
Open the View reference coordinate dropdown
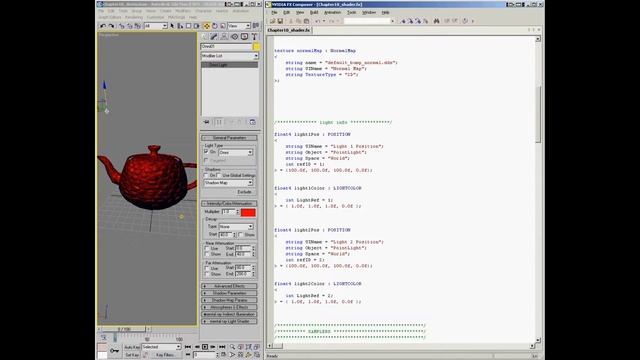coord(239,26)
